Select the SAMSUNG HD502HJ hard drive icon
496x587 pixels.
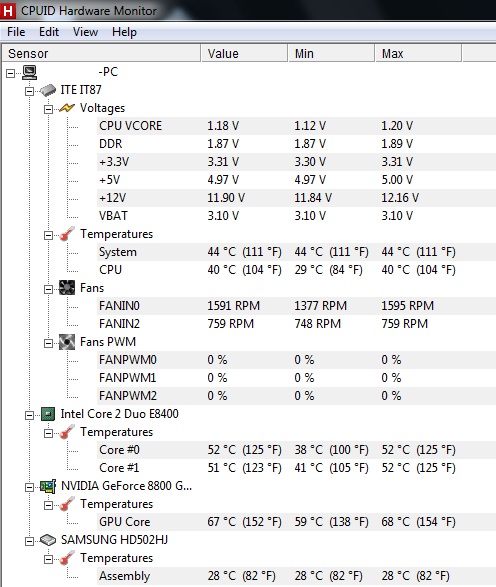[48, 540]
